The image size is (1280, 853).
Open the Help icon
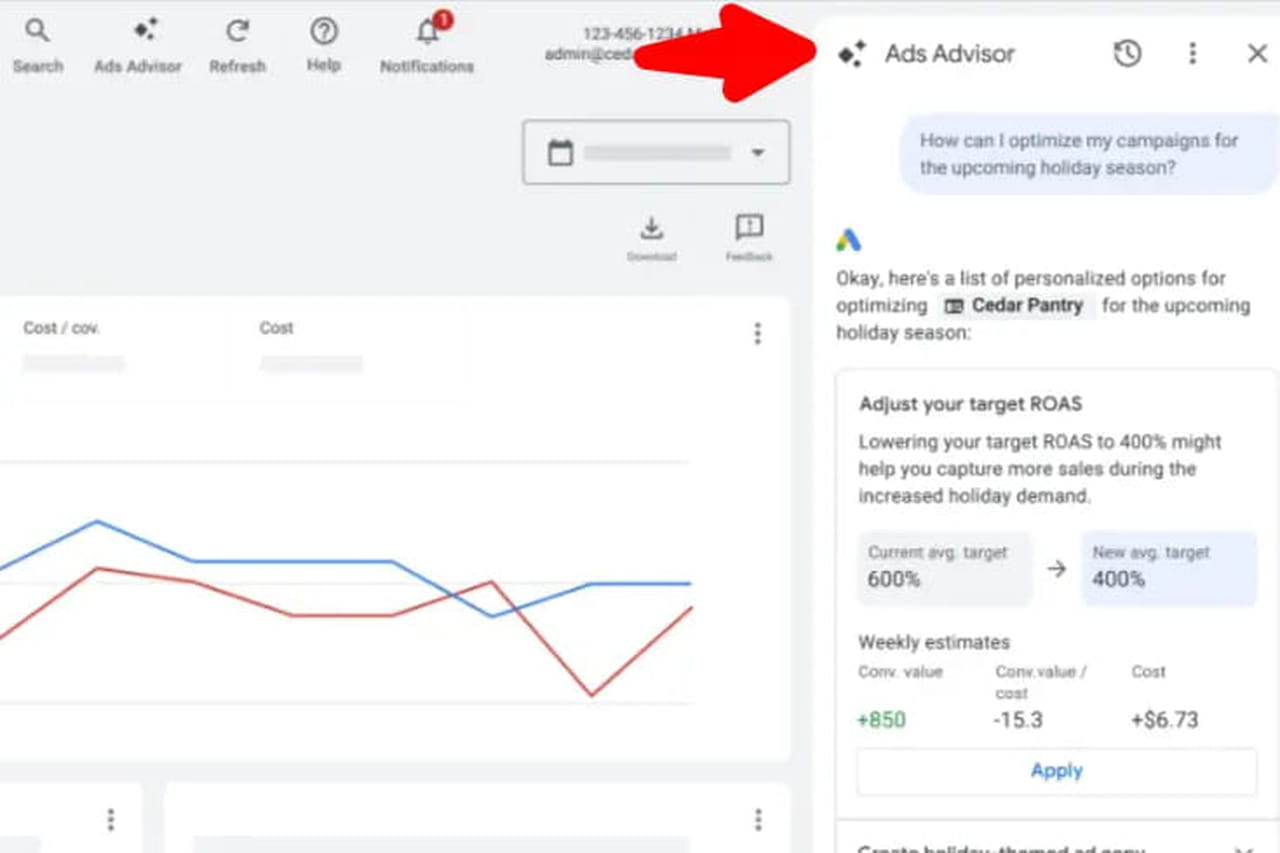323,31
